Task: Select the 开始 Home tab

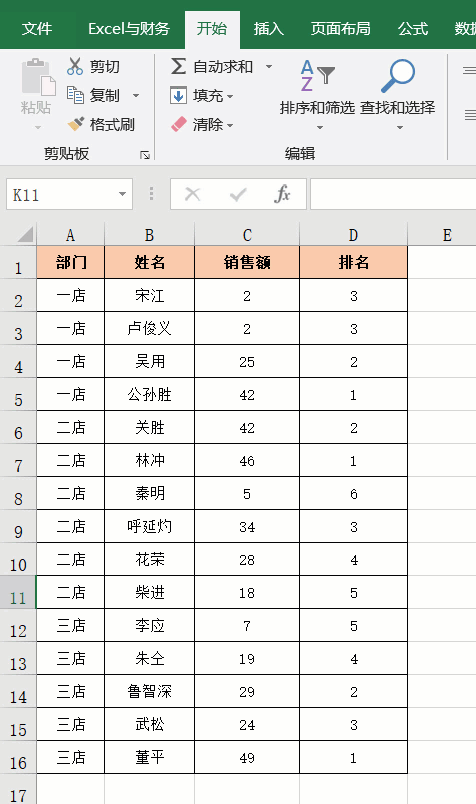Action: [212, 29]
